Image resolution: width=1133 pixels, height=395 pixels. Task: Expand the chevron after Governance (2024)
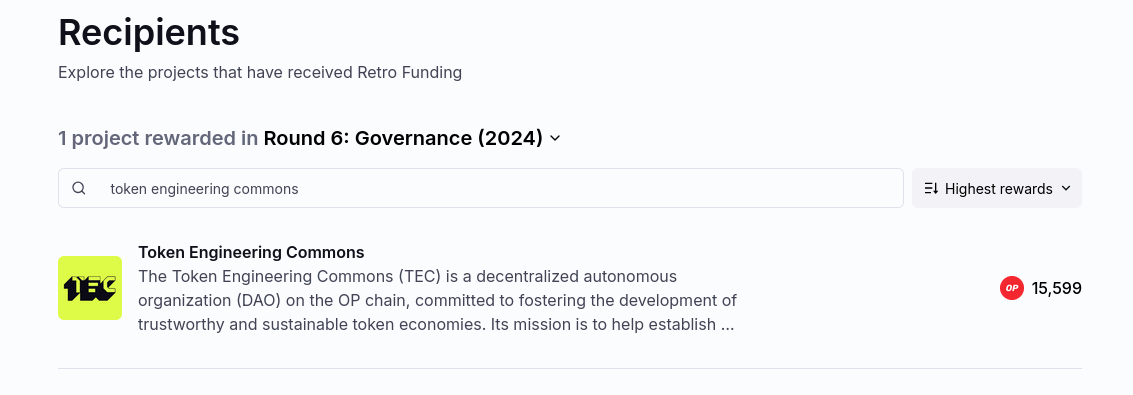[x=555, y=138]
